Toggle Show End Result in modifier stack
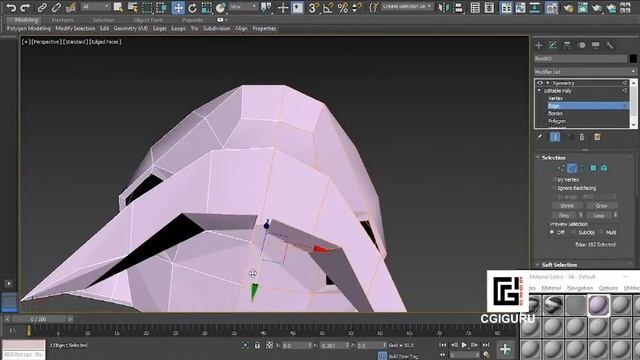 [555, 137]
